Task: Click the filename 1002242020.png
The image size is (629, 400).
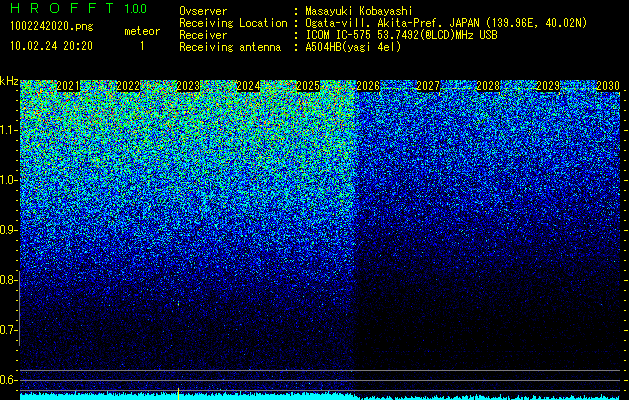Action: click(52, 27)
